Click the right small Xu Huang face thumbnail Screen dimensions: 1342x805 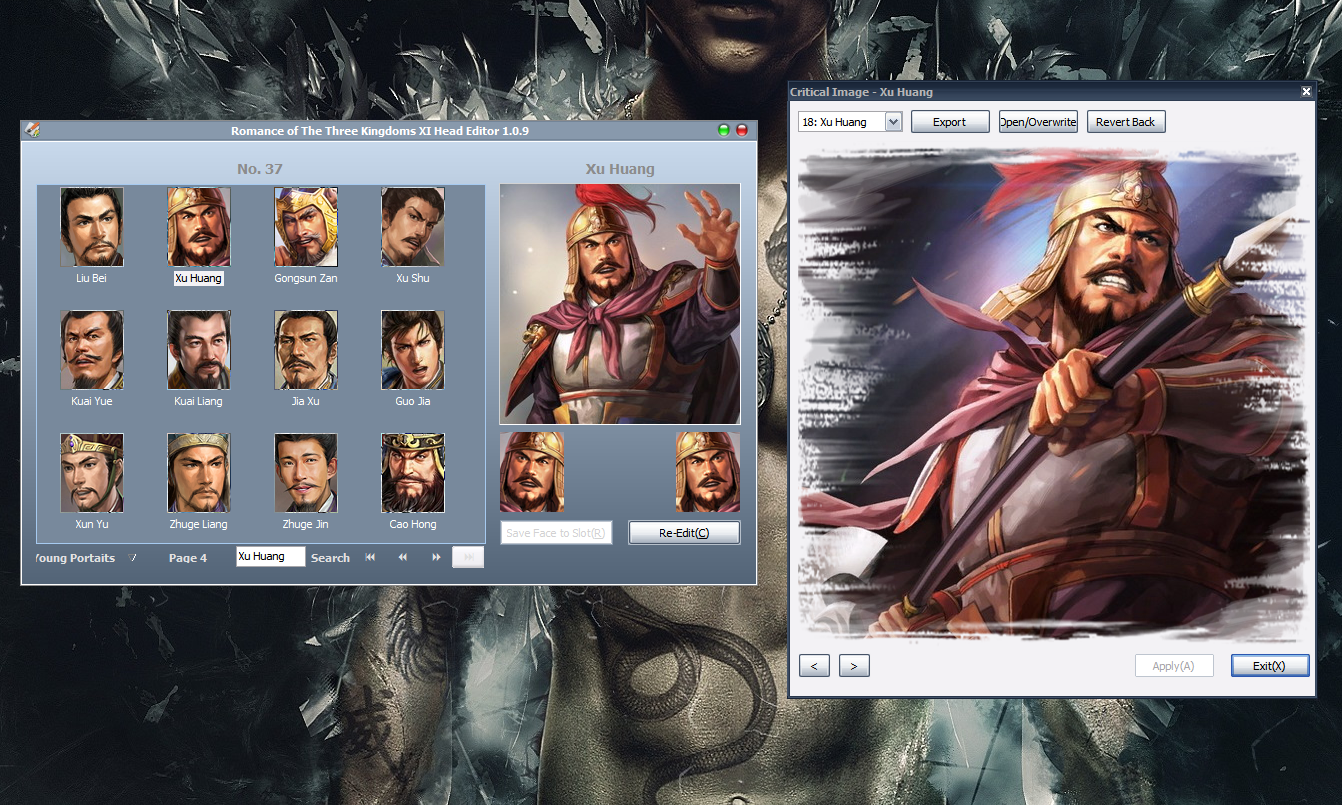pyautogui.click(x=708, y=472)
